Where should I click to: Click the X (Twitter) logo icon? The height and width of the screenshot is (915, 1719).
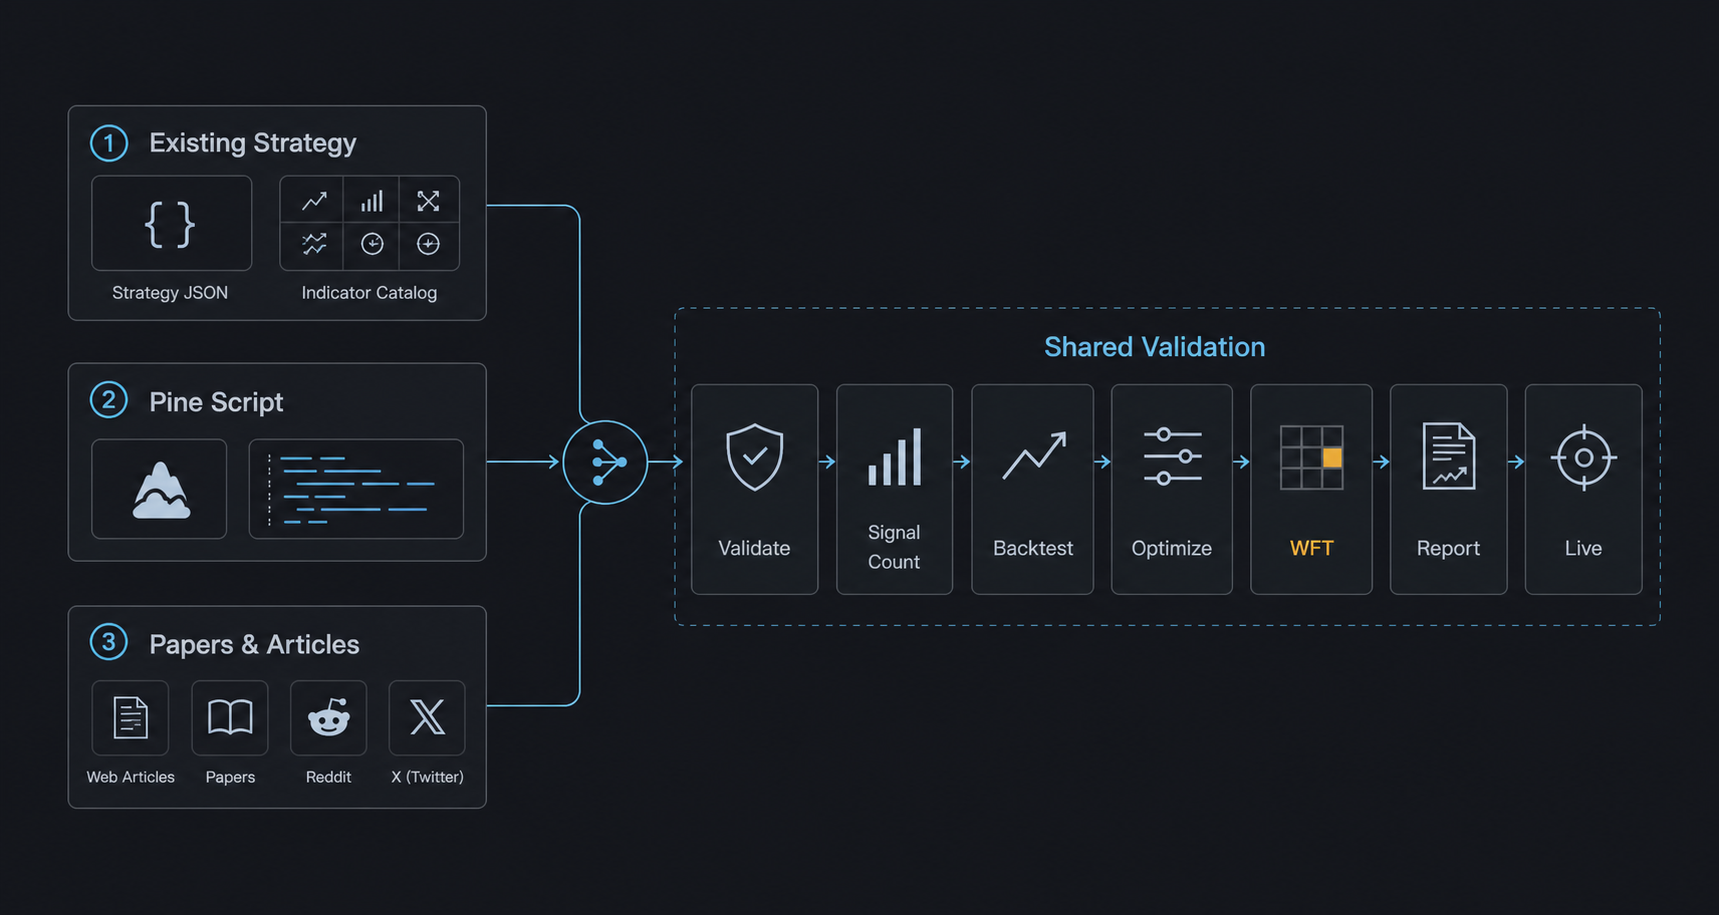[x=427, y=718]
